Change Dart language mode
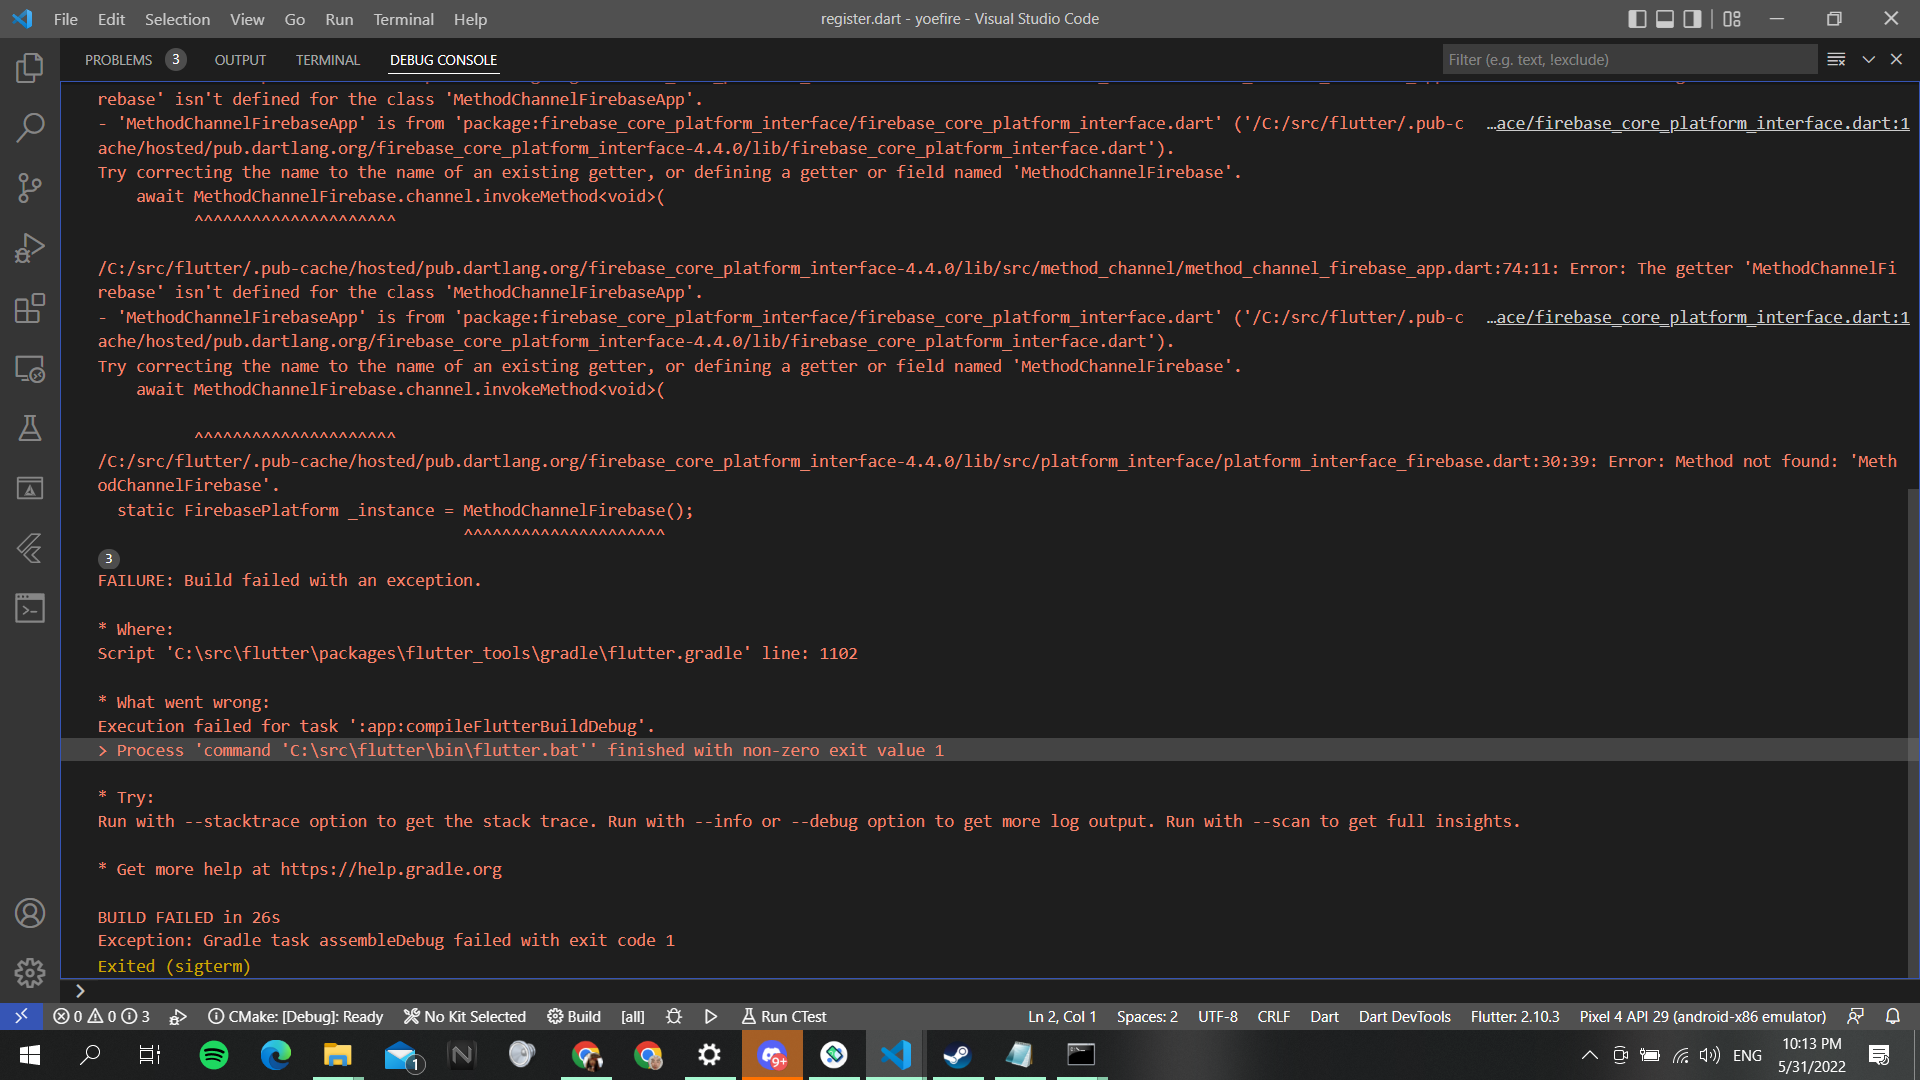Viewport: 1920px width, 1080px height. 1324,1016
